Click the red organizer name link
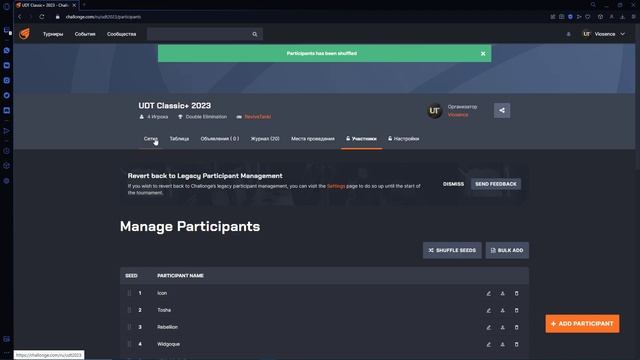 pyautogui.click(x=458, y=115)
